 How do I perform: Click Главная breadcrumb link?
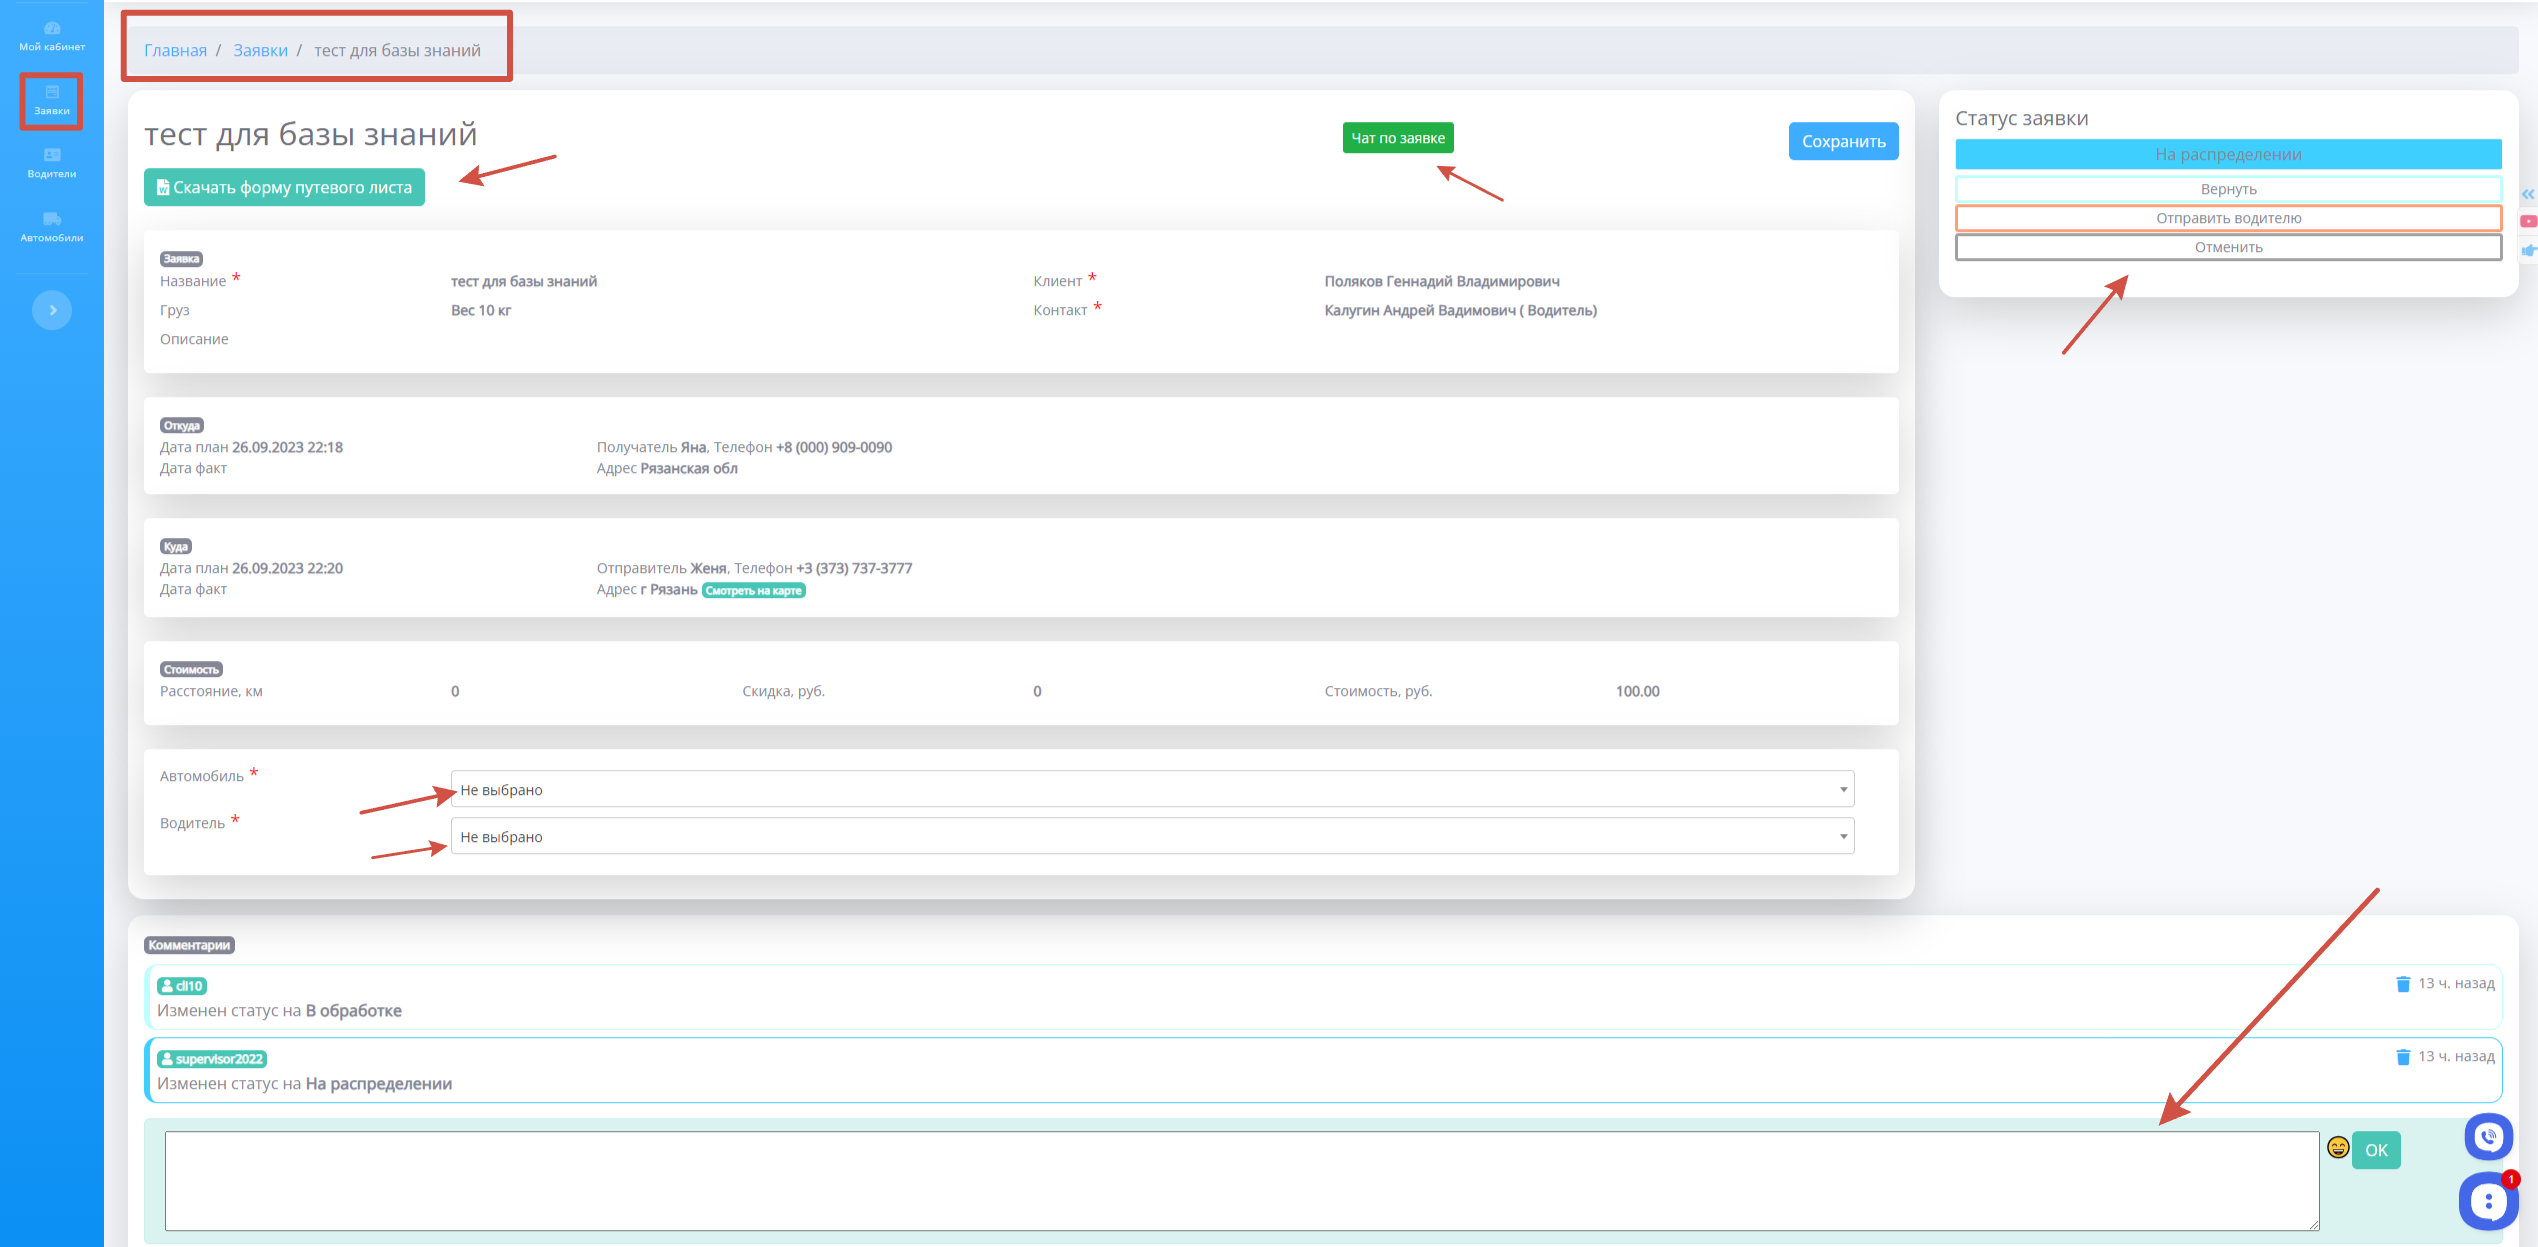175,50
